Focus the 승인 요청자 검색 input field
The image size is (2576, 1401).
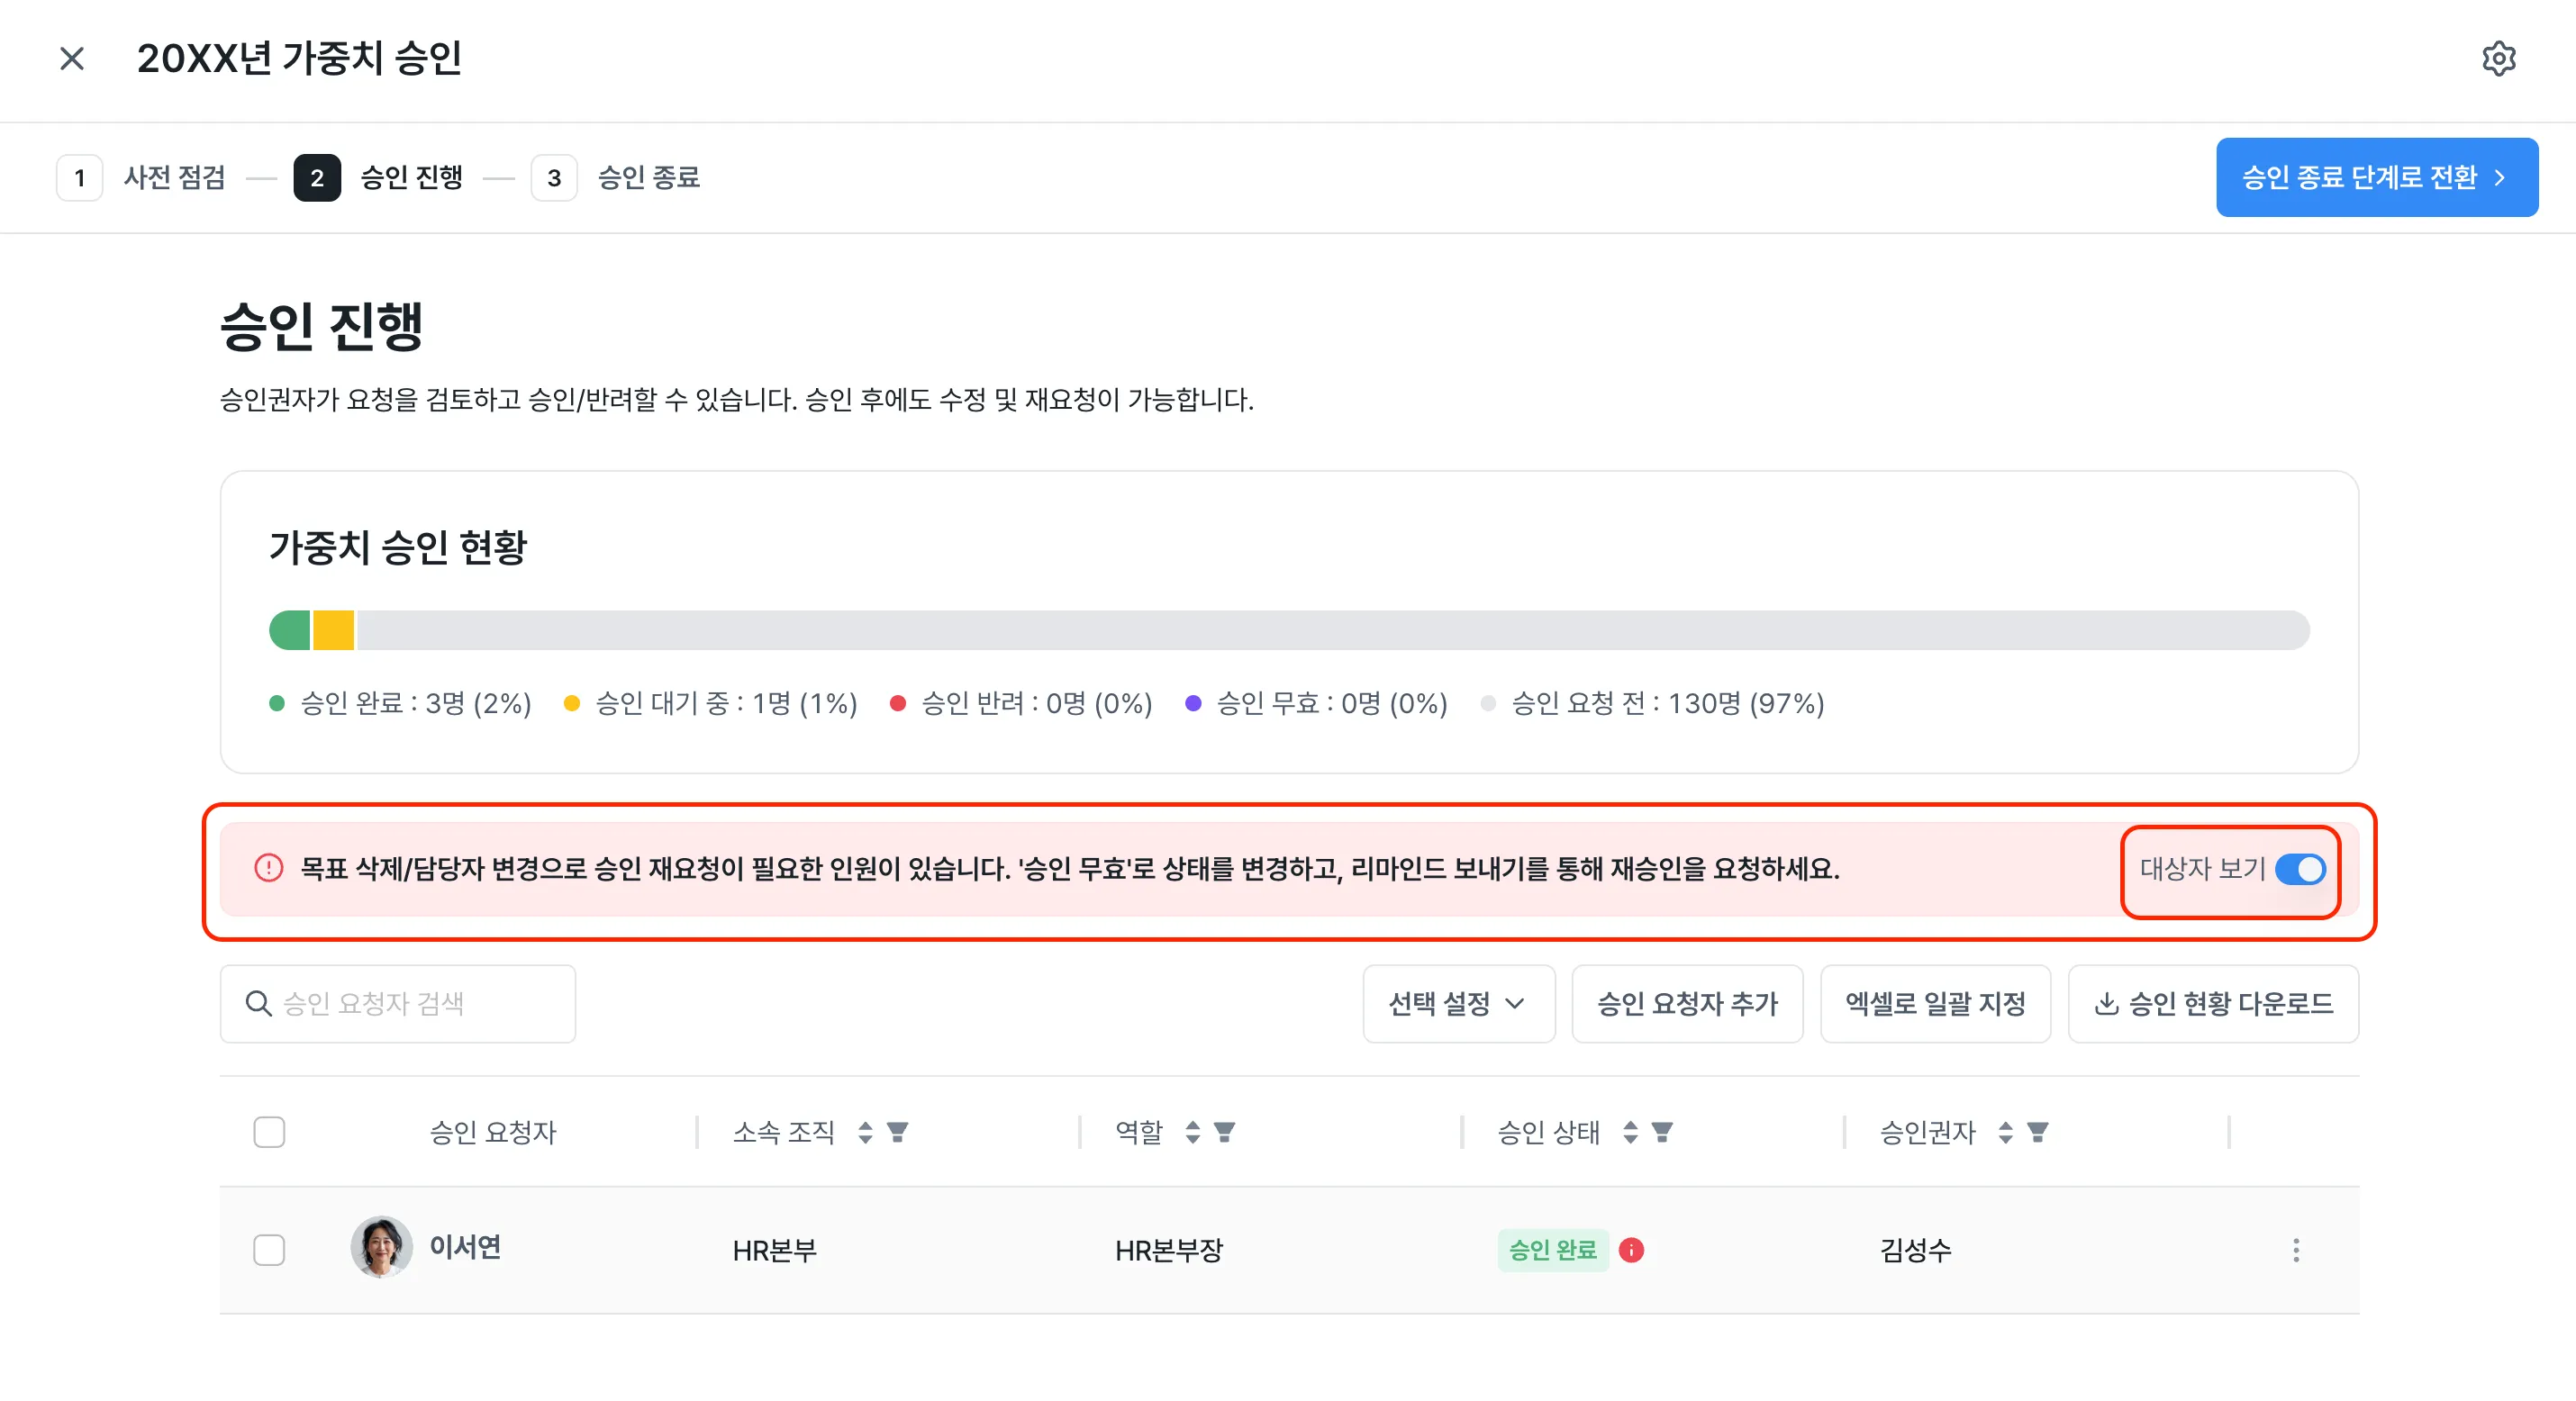click(x=398, y=1003)
